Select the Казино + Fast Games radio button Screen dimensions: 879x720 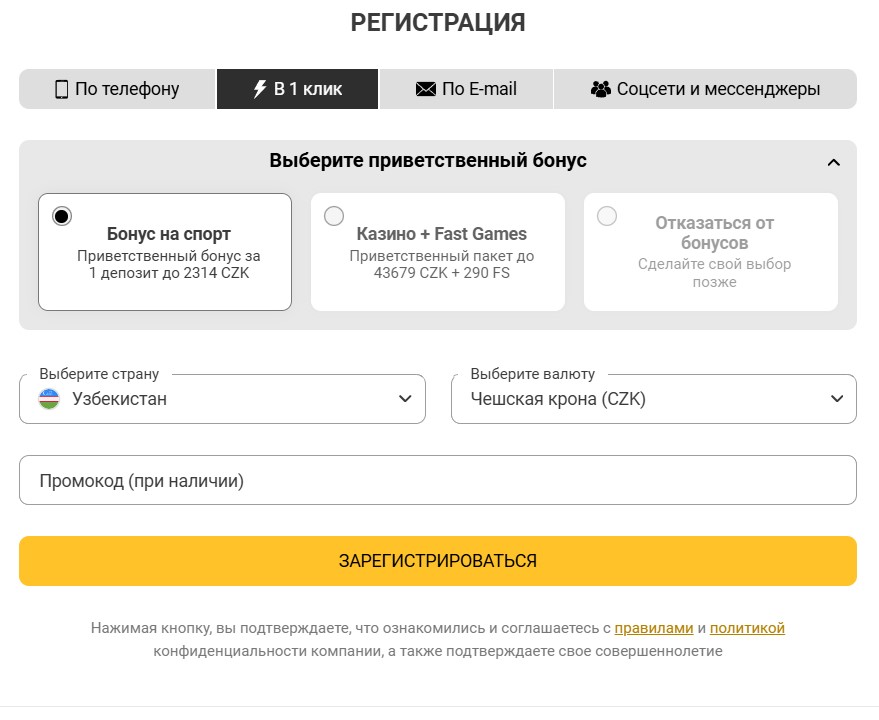(x=333, y=214)
